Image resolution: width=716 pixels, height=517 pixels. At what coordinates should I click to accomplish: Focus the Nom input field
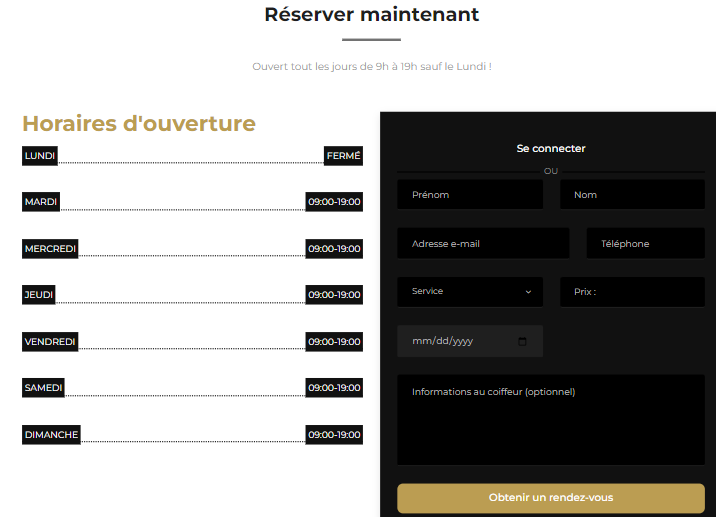[x=632, y=195]
